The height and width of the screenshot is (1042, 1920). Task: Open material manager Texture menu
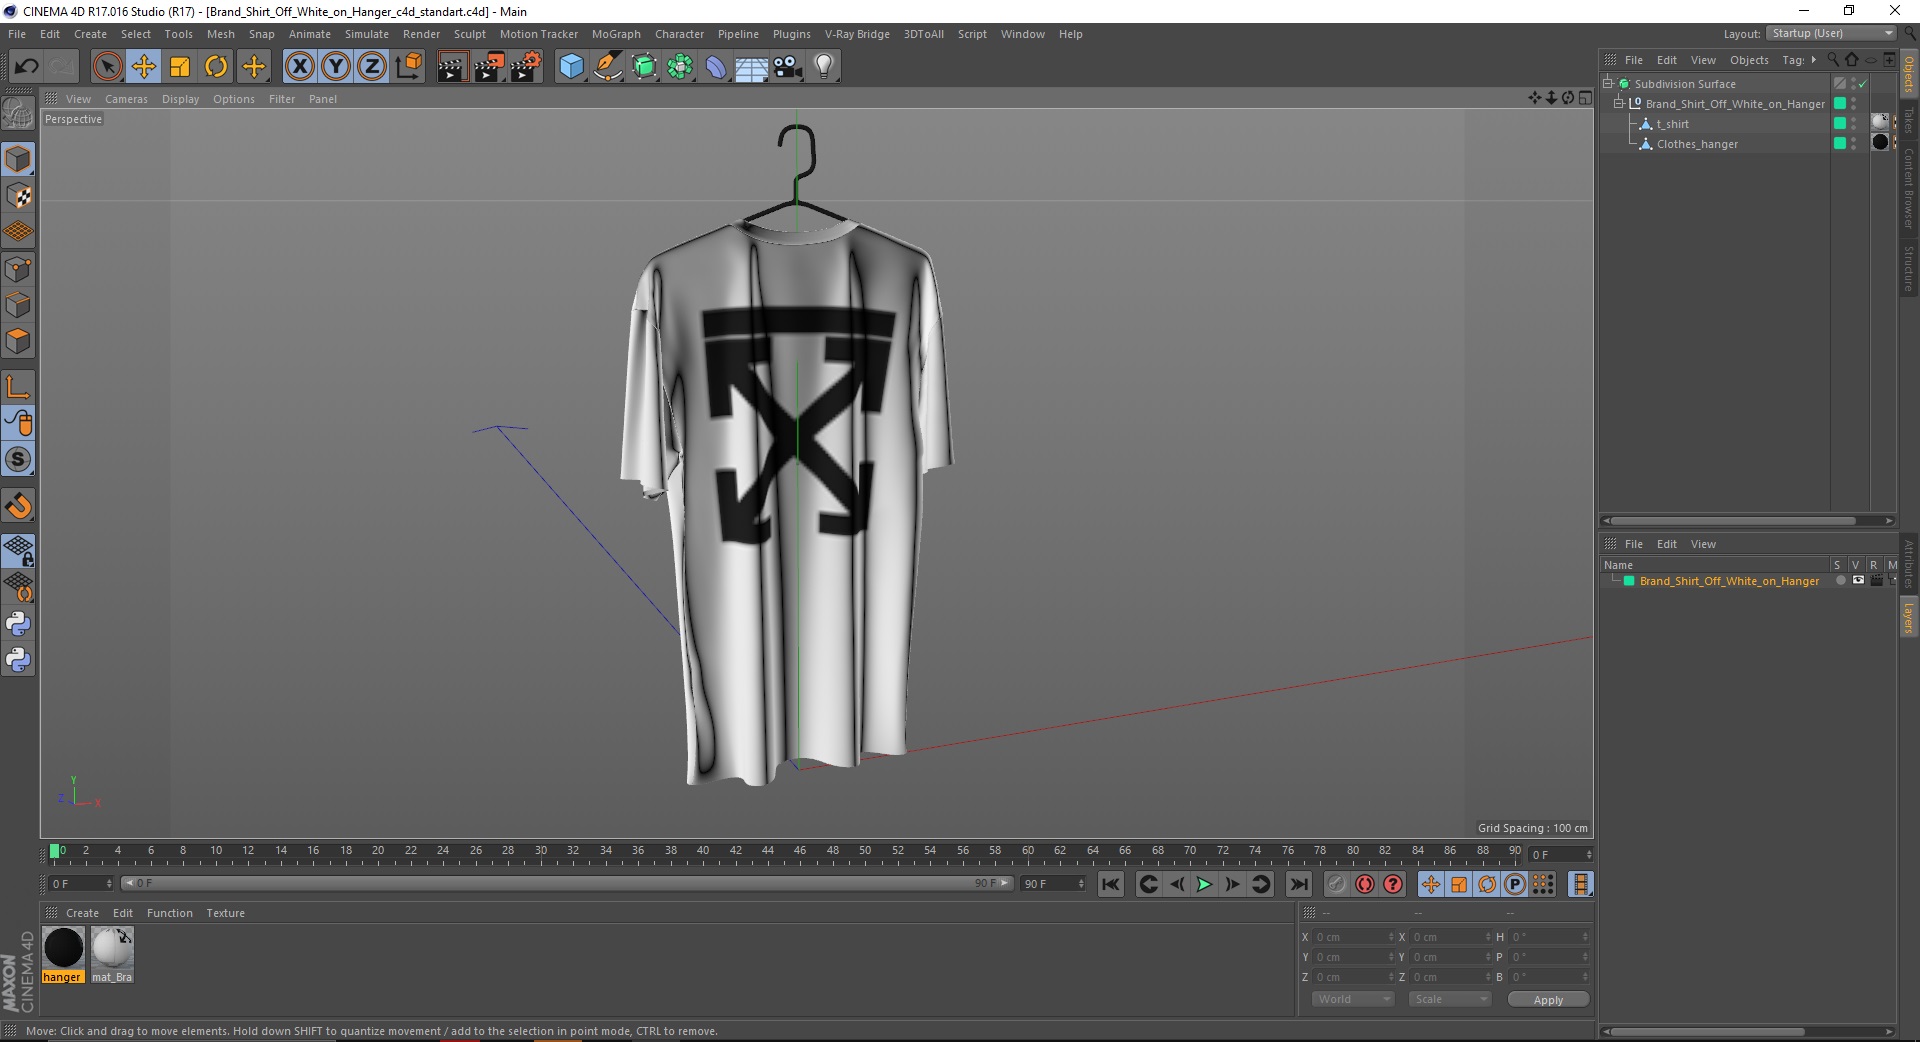(x=225, y=913)
